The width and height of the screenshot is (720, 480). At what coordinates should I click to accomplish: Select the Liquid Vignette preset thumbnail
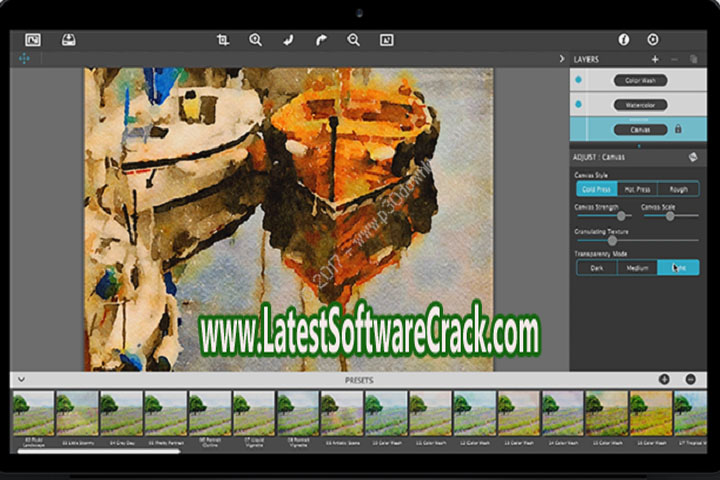[254, 413]
